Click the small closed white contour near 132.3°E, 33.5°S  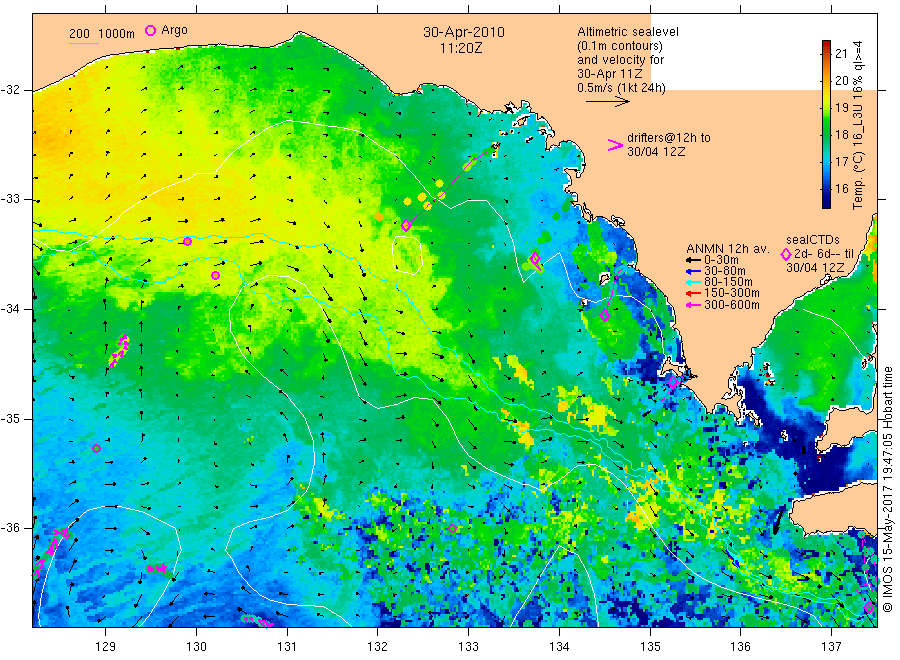coord(408,255)
